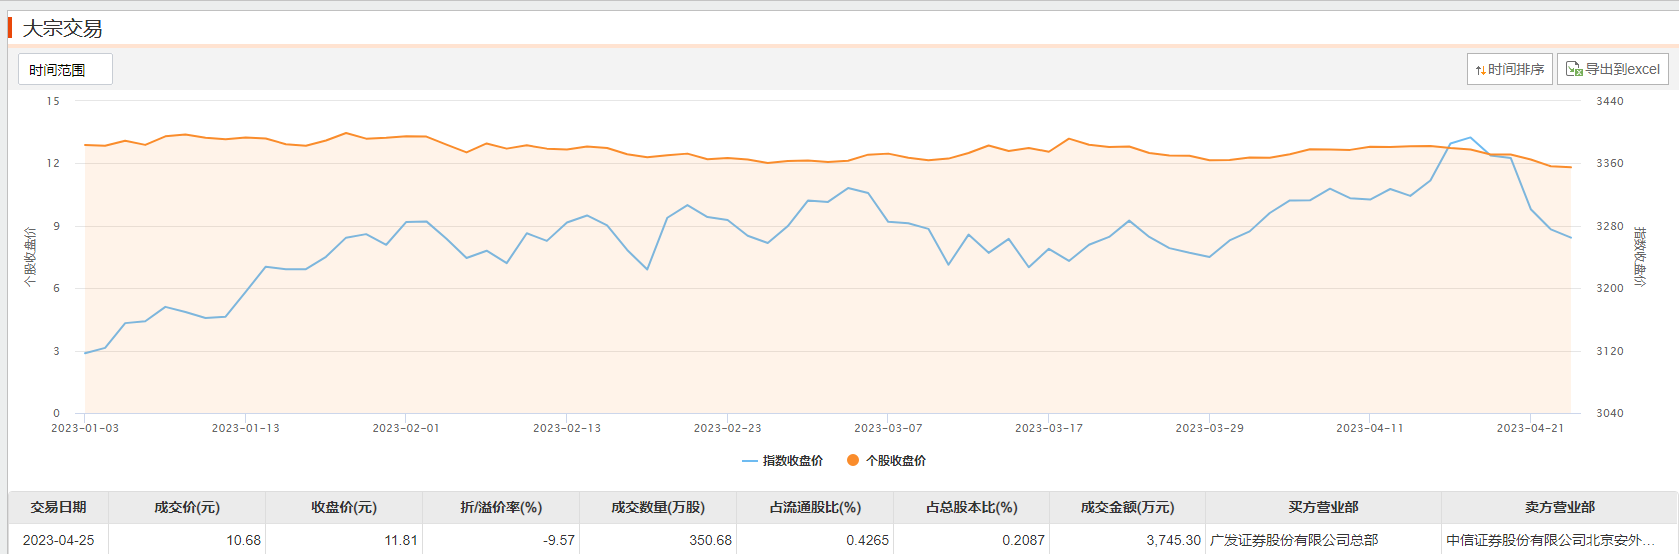
Task: Click the 3,745.30 transaction amount cell
Action: pos(1127,540)
